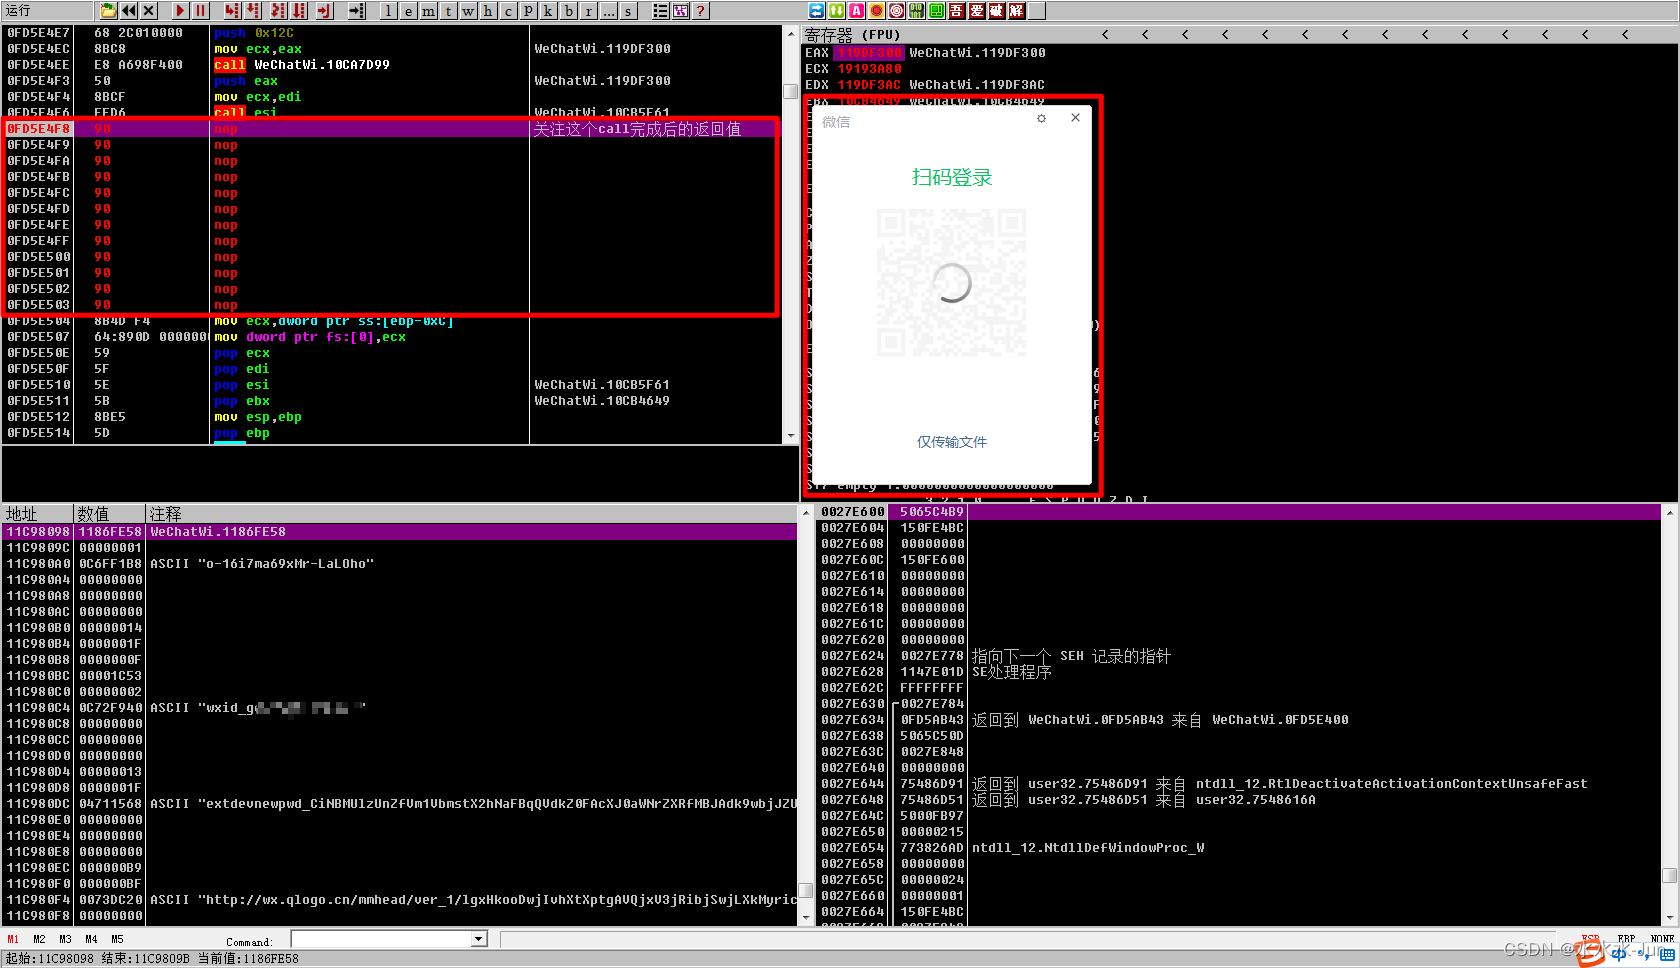Click the Step Into toolbar icon
Screen dimensions: 1680x968
click(x=232, y=11)
